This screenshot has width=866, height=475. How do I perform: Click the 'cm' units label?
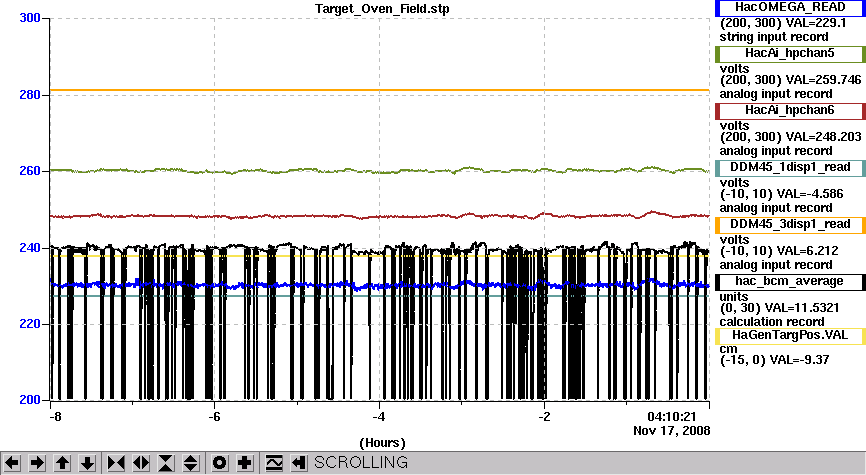point(728,349)
